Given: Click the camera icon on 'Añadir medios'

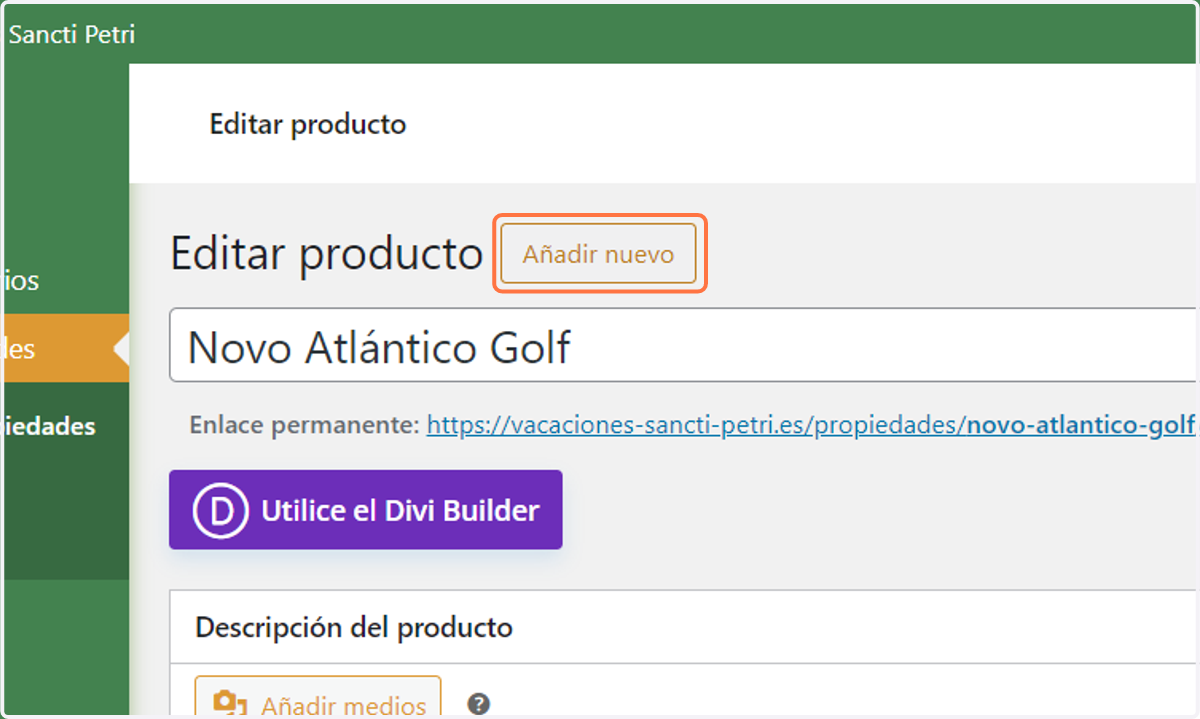Looking at the screenshot, I should (231, 704).
